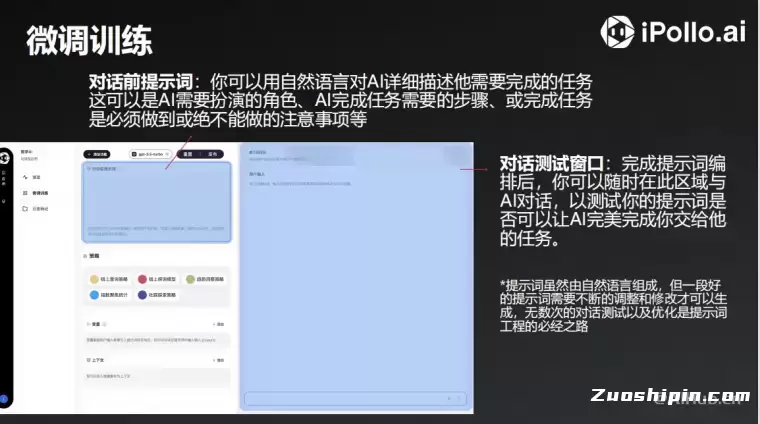Viewport: 760px width, 424px height.
Task: Open the middle fine-tune training menu item
Action: (x=40, y=192)
